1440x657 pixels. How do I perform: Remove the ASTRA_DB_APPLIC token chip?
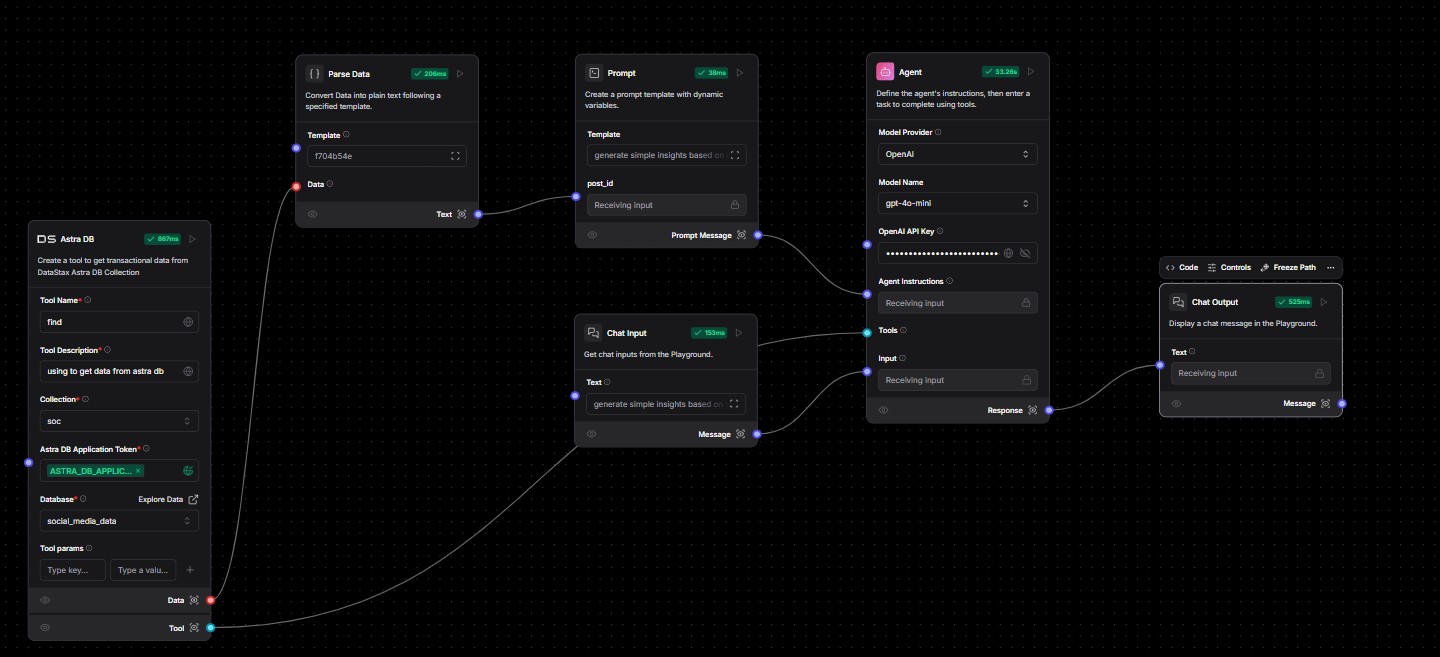(138, 470)
